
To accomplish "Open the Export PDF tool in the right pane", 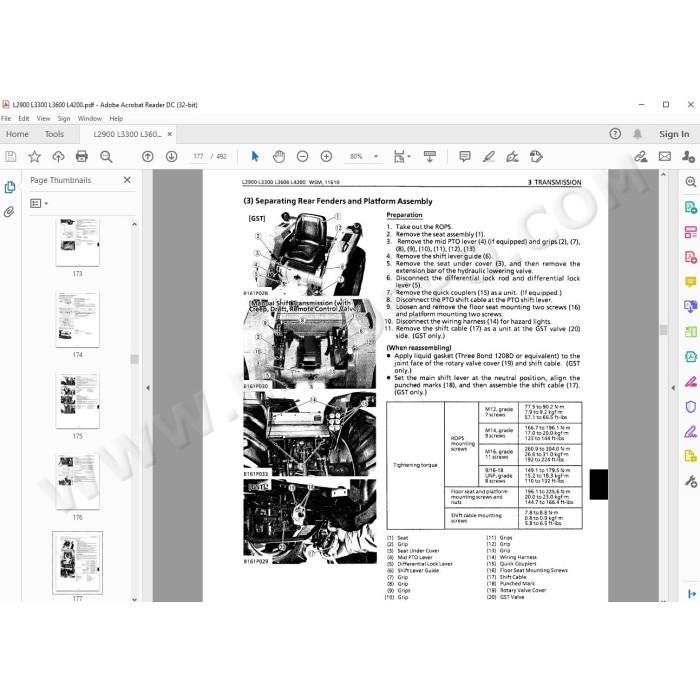I will 690,208.
